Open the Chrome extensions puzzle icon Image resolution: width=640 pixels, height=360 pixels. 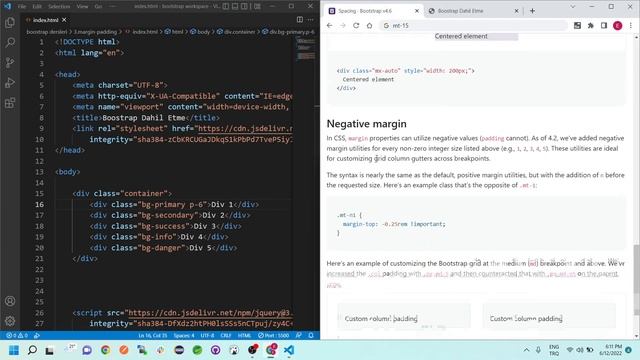tap(591, 25)
